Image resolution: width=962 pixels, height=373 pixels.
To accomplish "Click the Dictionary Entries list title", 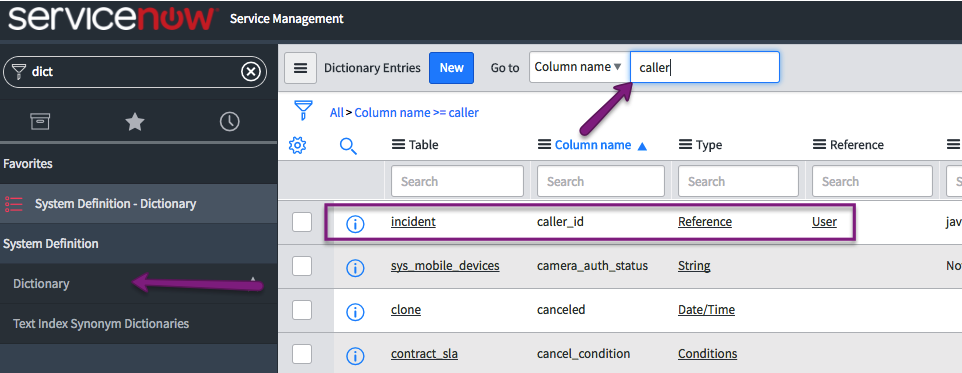I will click(372, 67).
